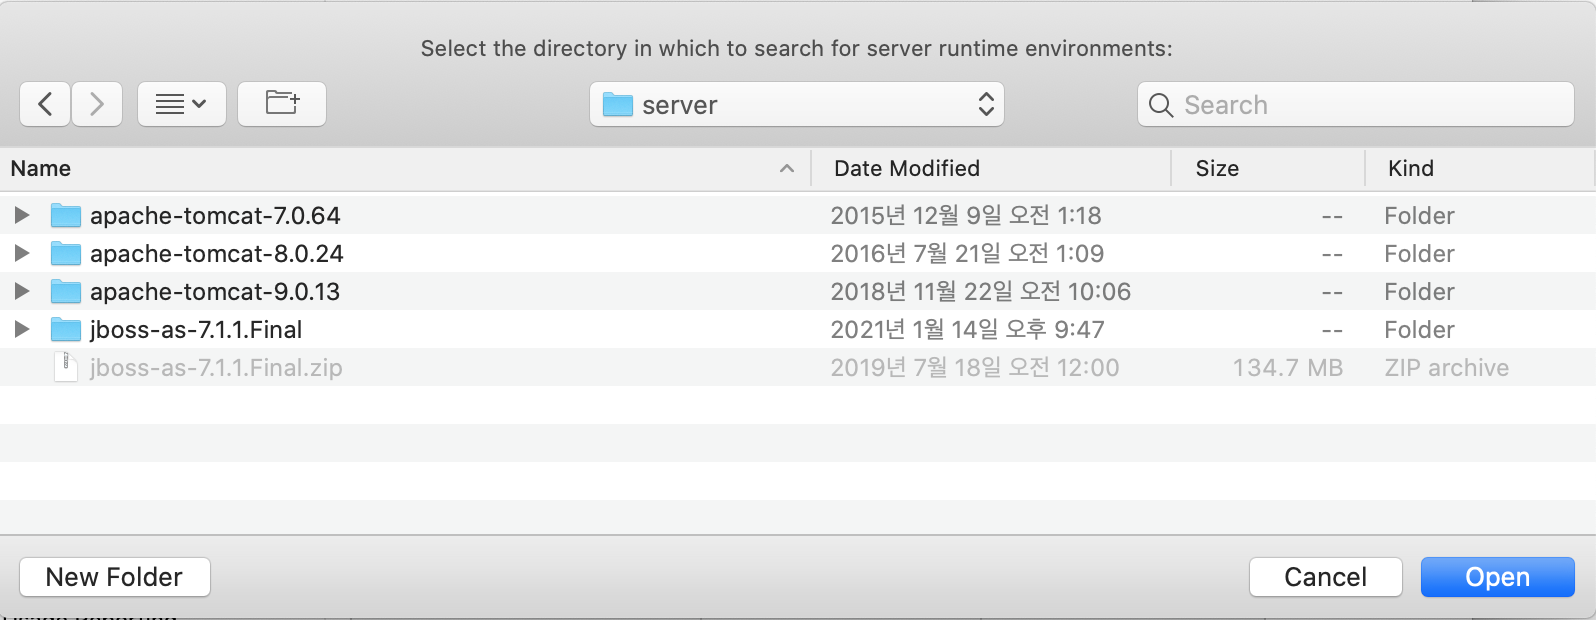Select the apache-tomcat-8.0.24 folder name
The width and height of the screenshot is (1596, 620).
pos(217,253)
